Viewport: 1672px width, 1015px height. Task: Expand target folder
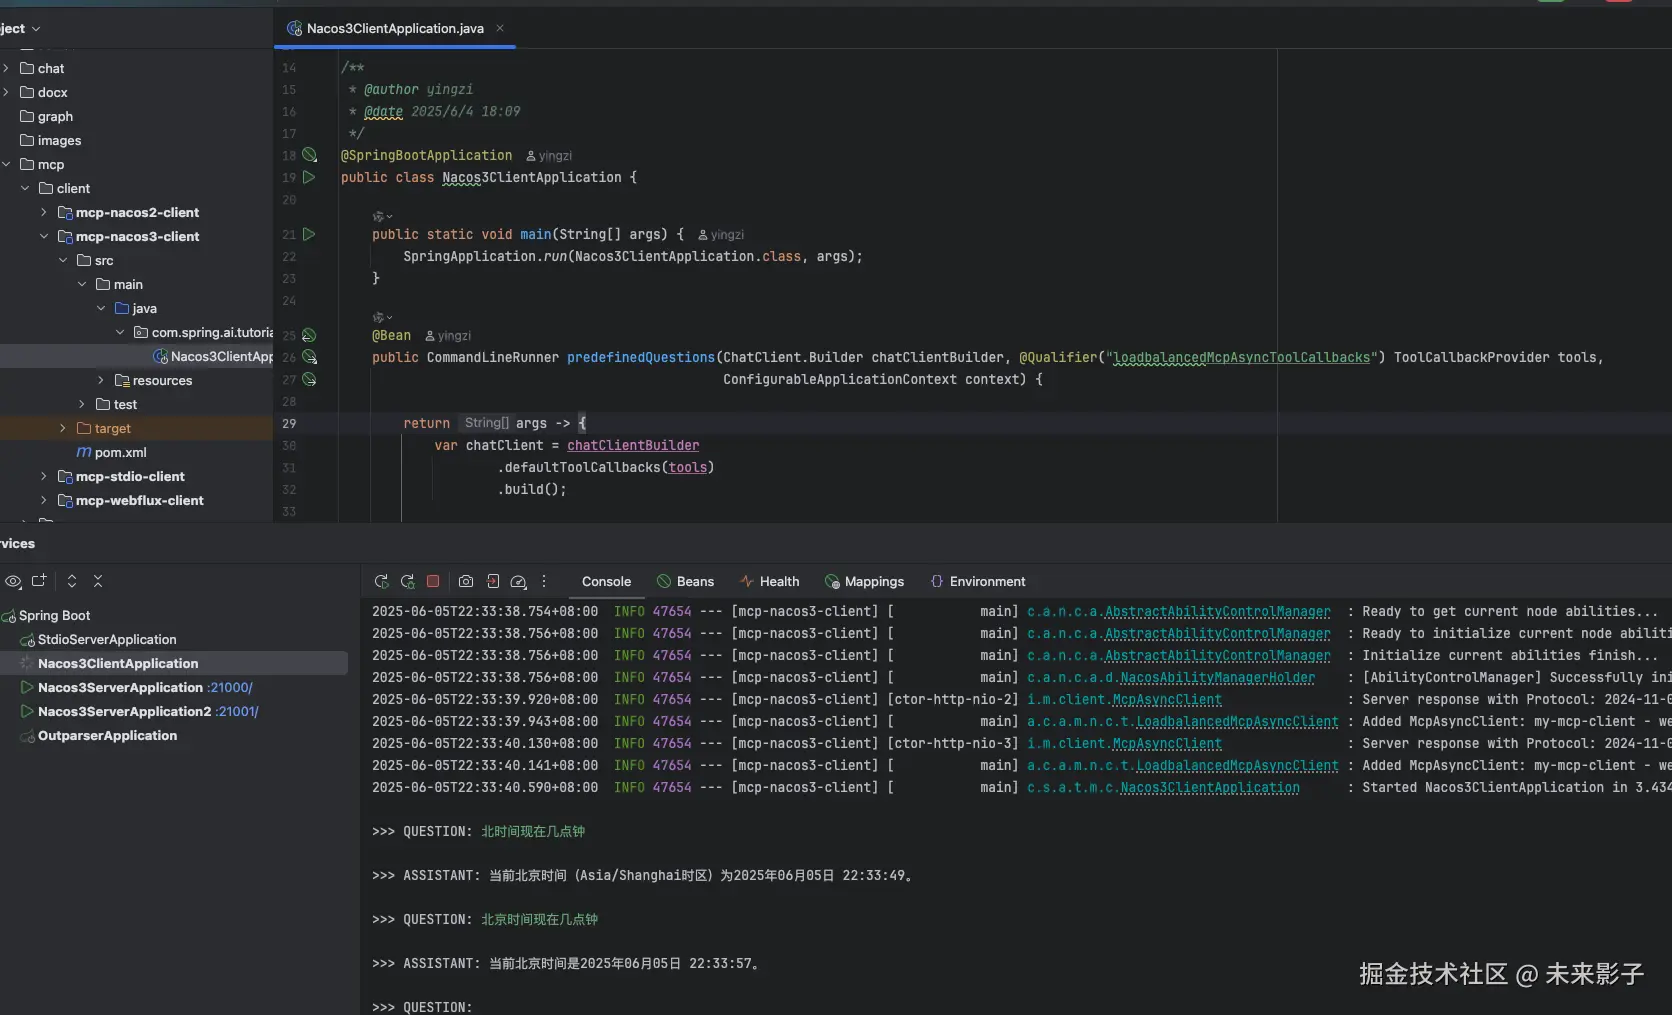point(63,428)
